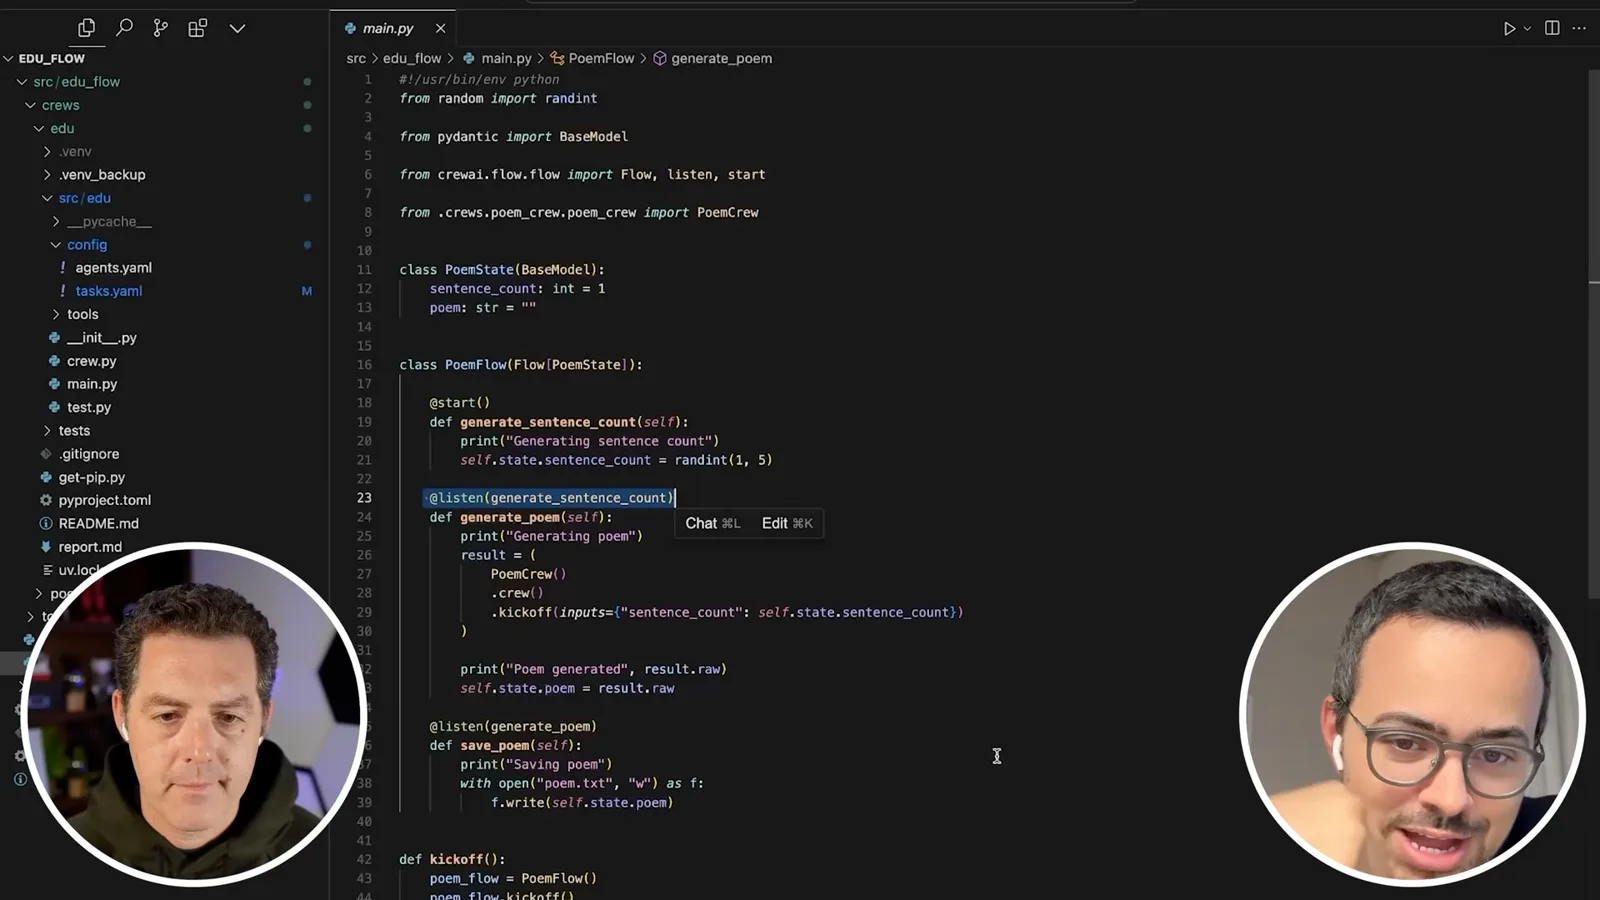Close the main.py tab
The image size is (1600, 900).
pyautogui.click(x=440, y=28)
